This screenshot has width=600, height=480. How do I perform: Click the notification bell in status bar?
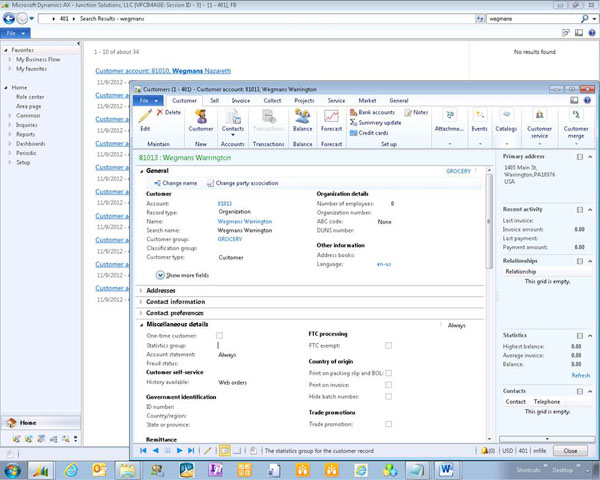click(484, 451)
